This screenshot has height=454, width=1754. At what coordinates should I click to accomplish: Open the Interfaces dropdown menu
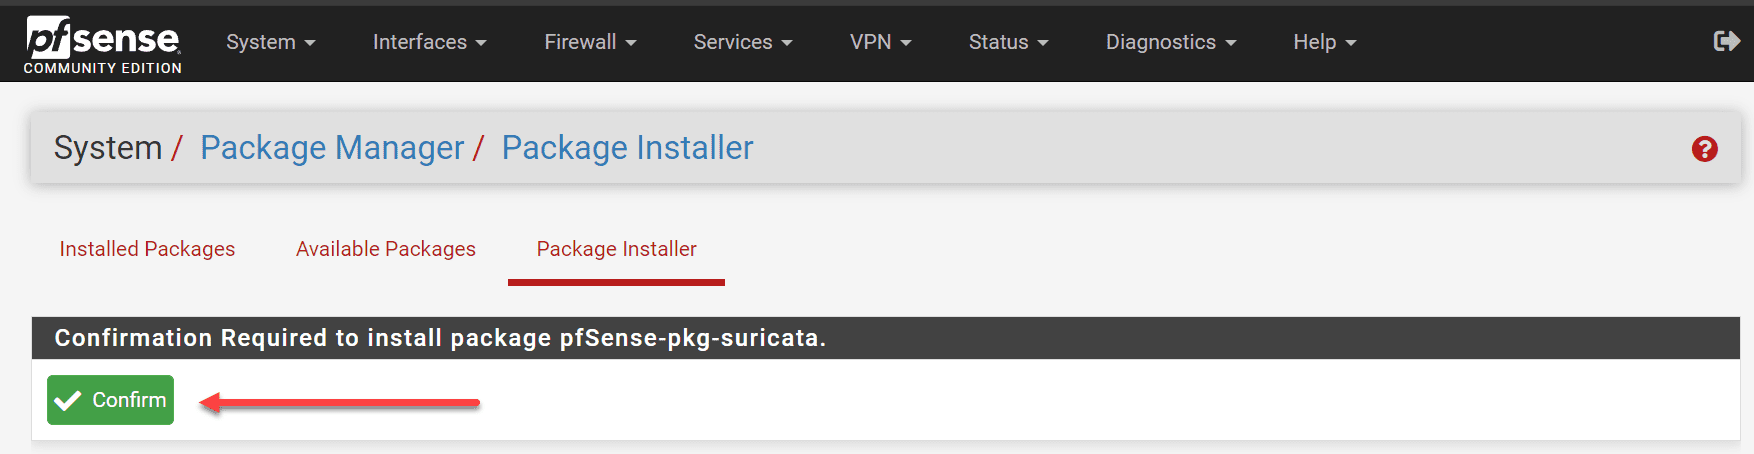pyautogui.click(x=429, y=42)
